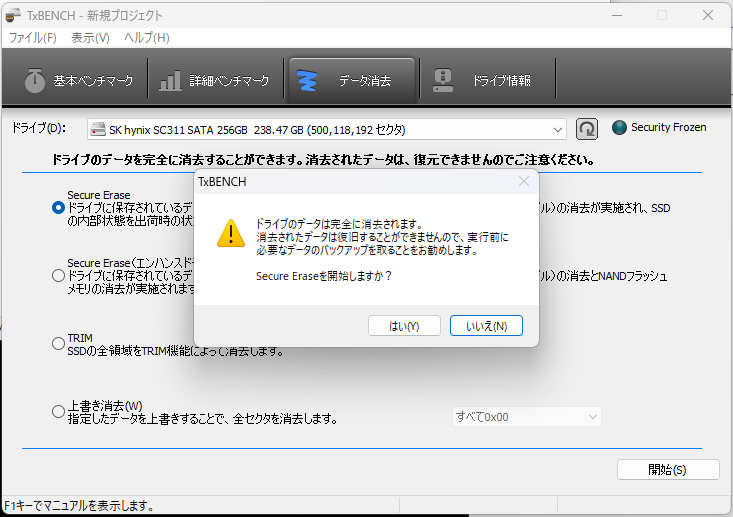Screen dimensions: 733x517
Task: Select the 上書き消去(W) radio option
Action: [58, 412]
